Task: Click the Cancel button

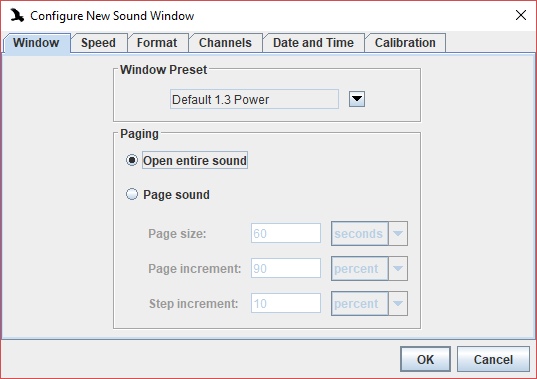Action: pos(493,359)
